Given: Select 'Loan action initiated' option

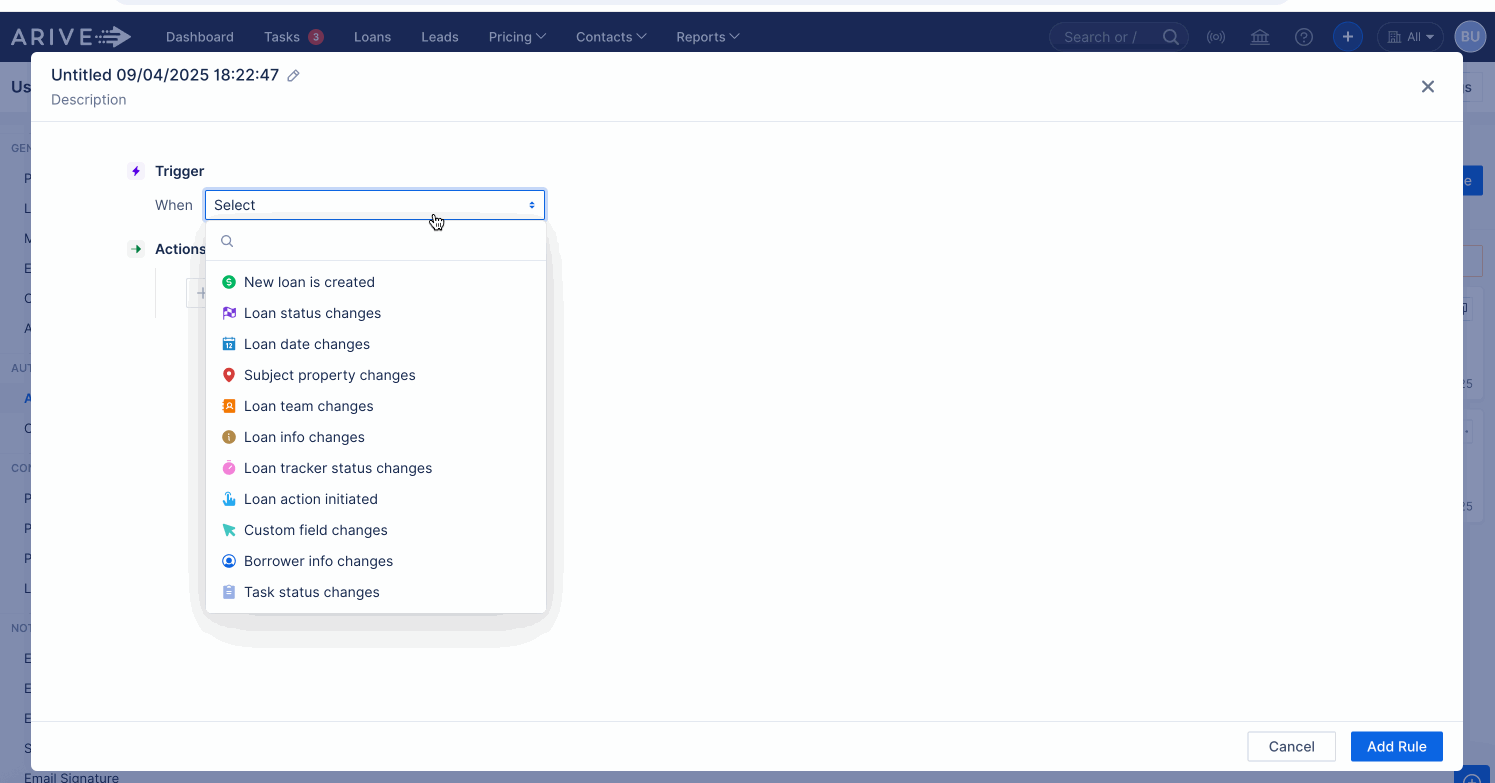Looking at the screenshot, I should coord(376,499).
